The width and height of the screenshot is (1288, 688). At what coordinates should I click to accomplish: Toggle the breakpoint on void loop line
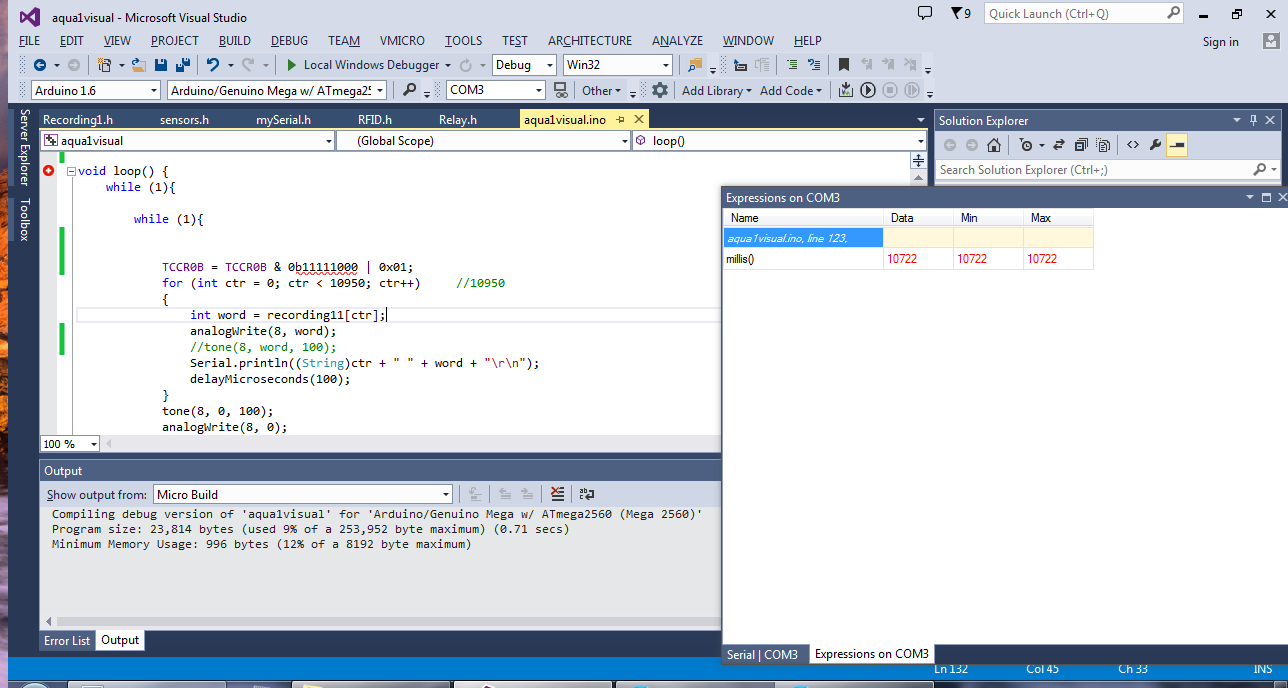[48, 171]
